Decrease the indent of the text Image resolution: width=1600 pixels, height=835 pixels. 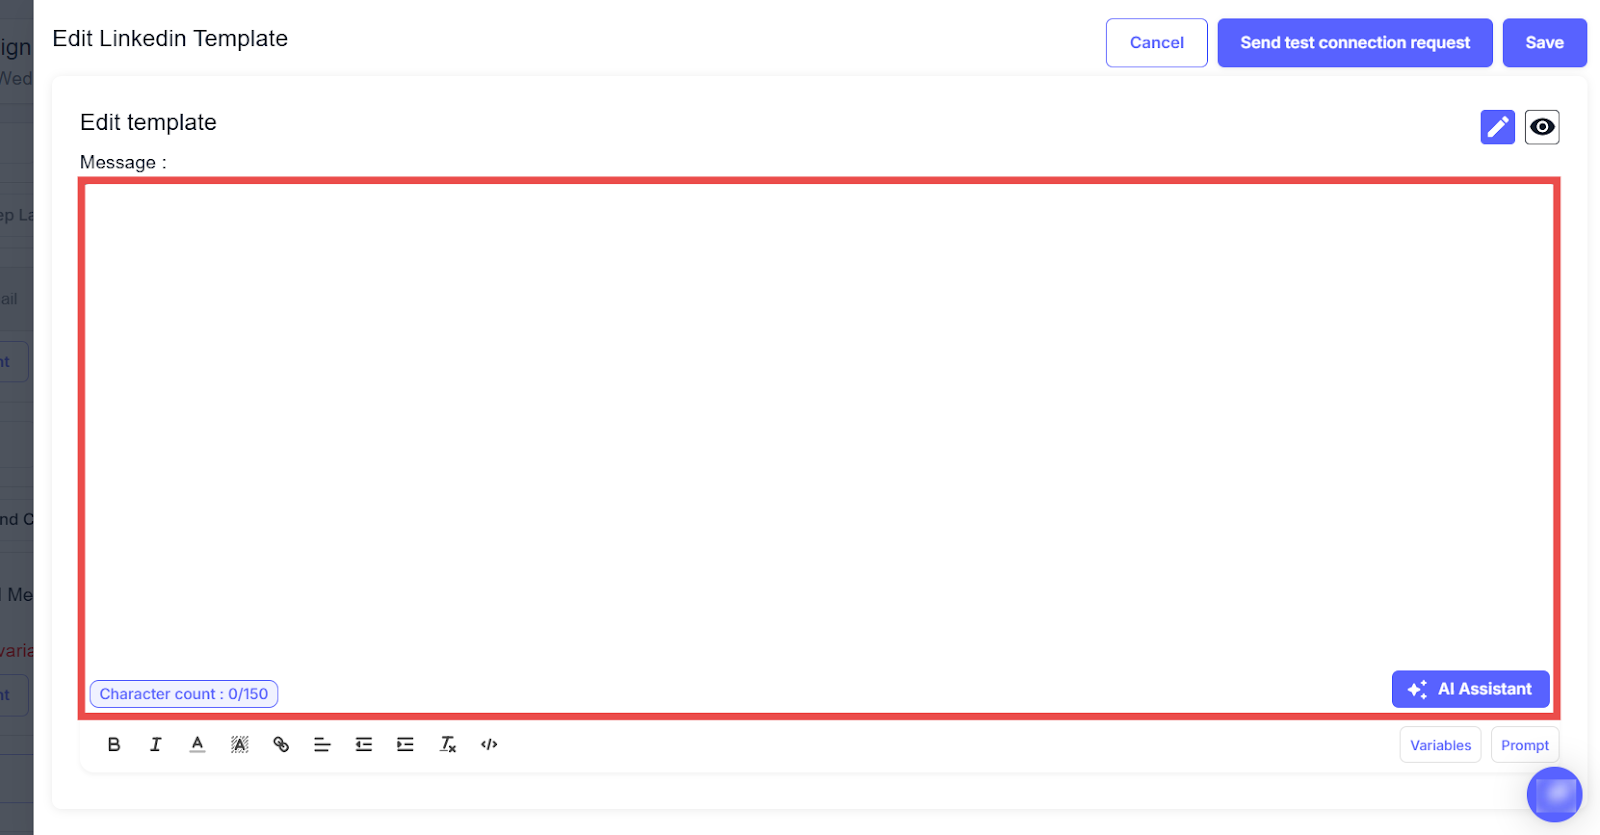tap(364, 745)
